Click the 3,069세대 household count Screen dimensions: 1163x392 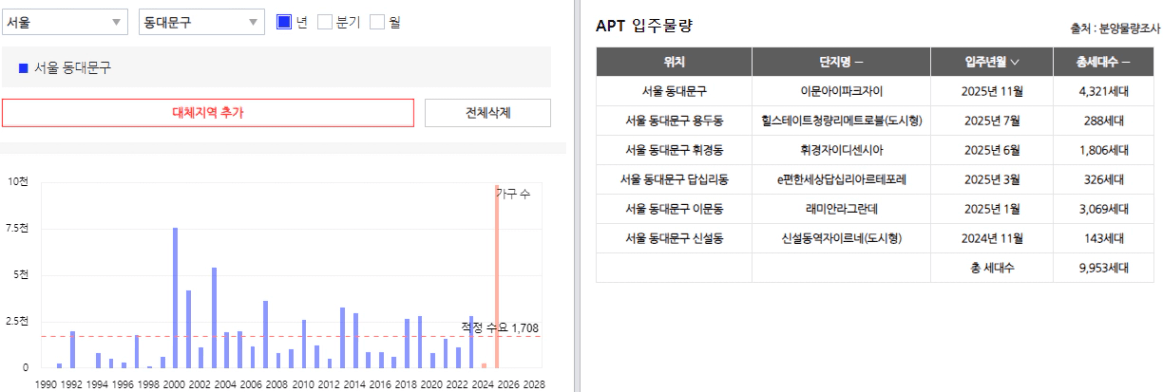tap(1103, 209)
